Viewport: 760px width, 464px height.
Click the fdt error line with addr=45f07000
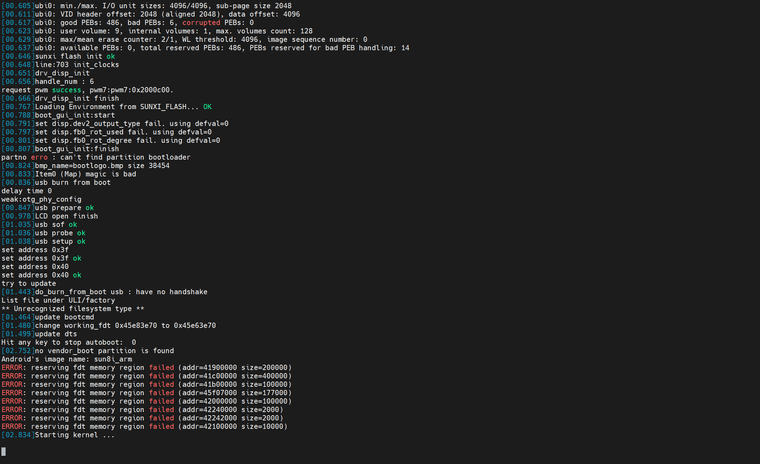145,393
